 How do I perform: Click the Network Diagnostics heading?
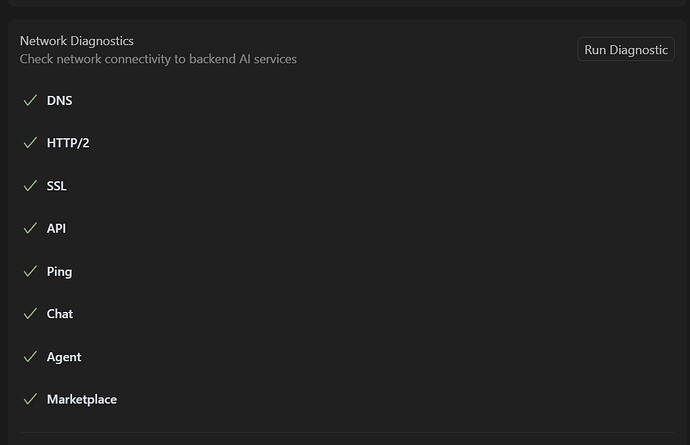[77, 41]
